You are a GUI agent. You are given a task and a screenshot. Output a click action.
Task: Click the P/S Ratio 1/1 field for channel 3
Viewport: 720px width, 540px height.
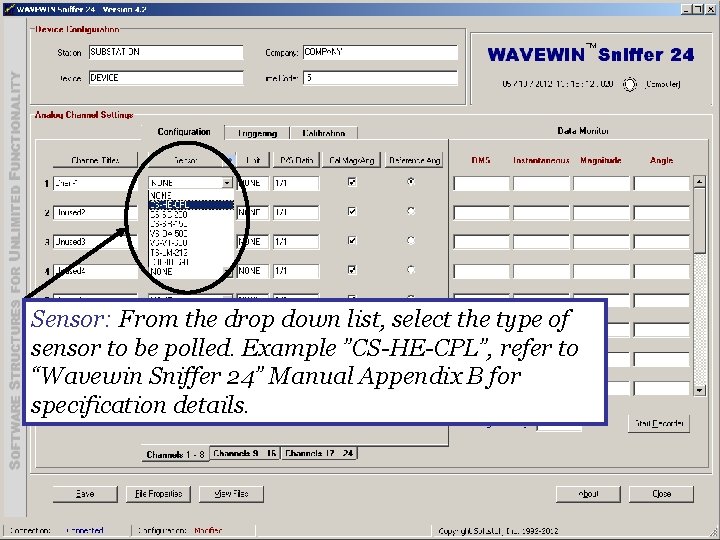point(296,242)
